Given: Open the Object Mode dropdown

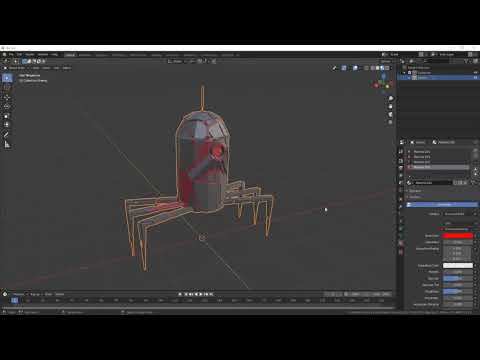Looking at the screenshot, I should coord(15,68).
